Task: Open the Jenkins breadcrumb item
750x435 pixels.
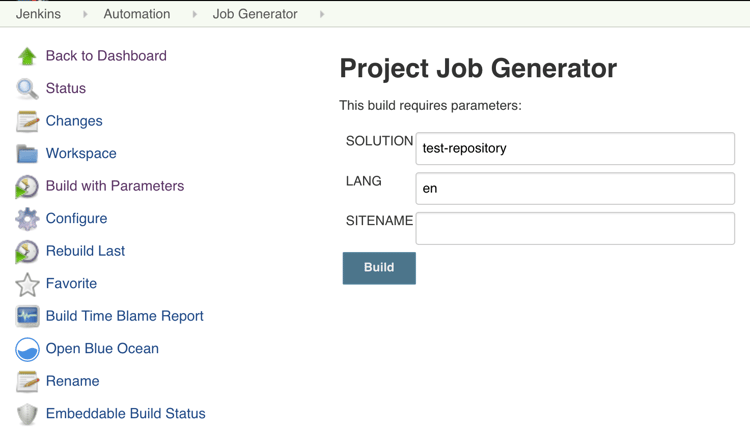Action: (38, 14)
